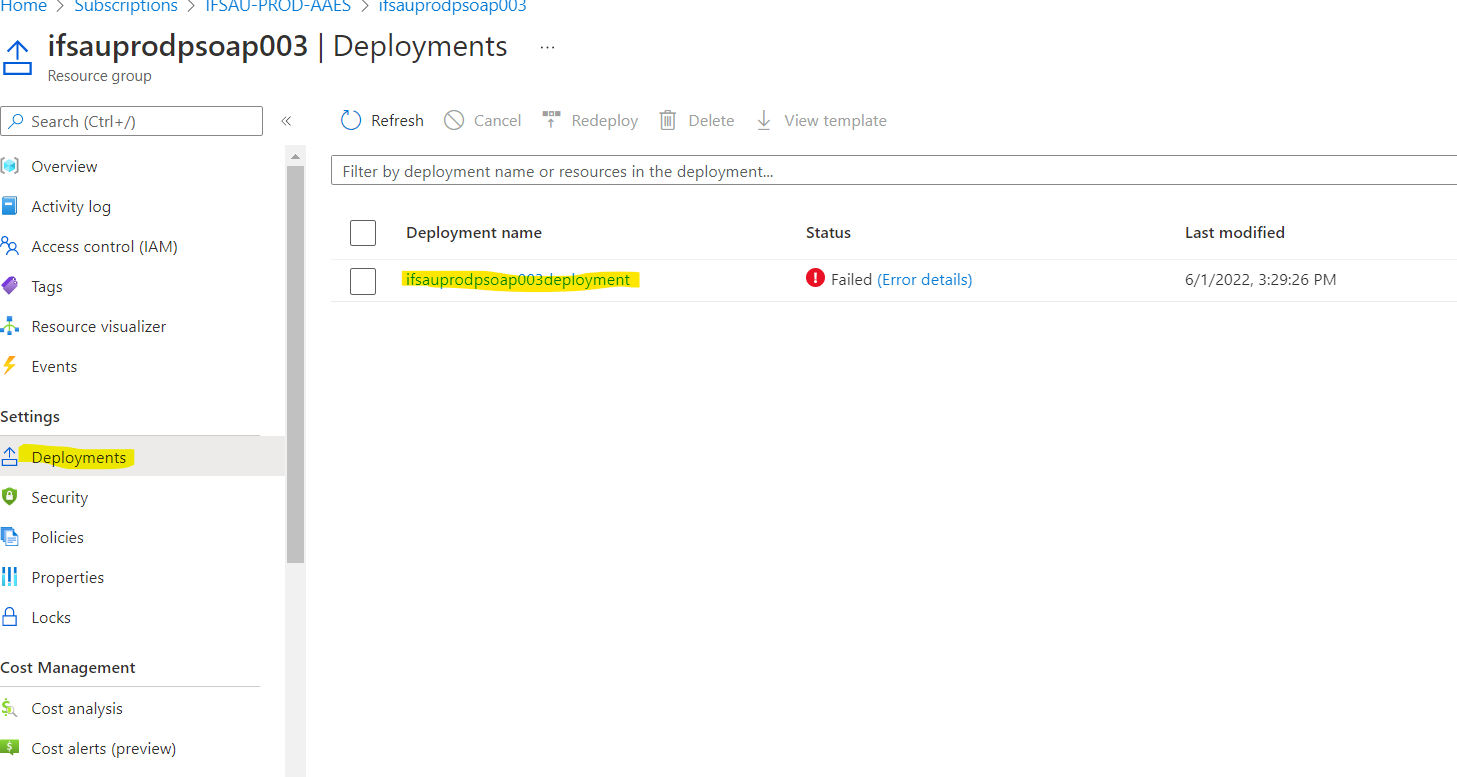Click the Tags purple tag icon
The width and height of the screenshot is (1457, 777).
click(10, 286)
